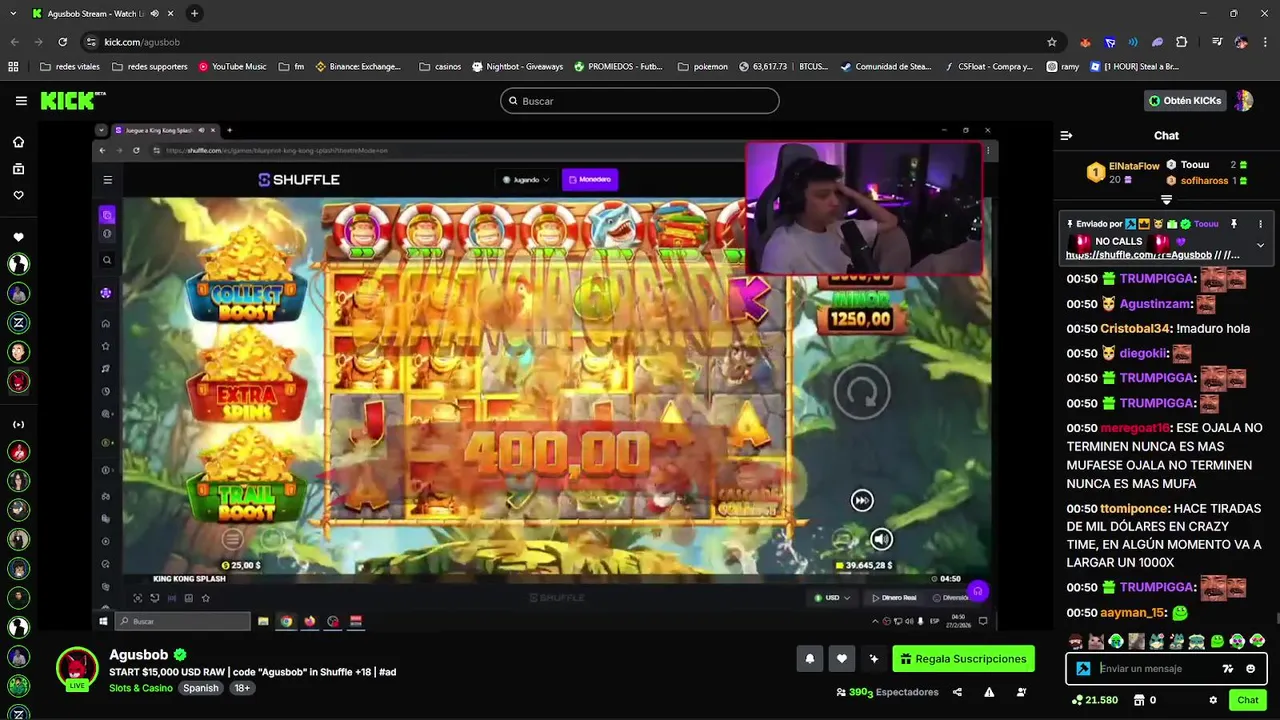Reload the page
Viewport: 1280px width, 720px height.
(62, 42)
